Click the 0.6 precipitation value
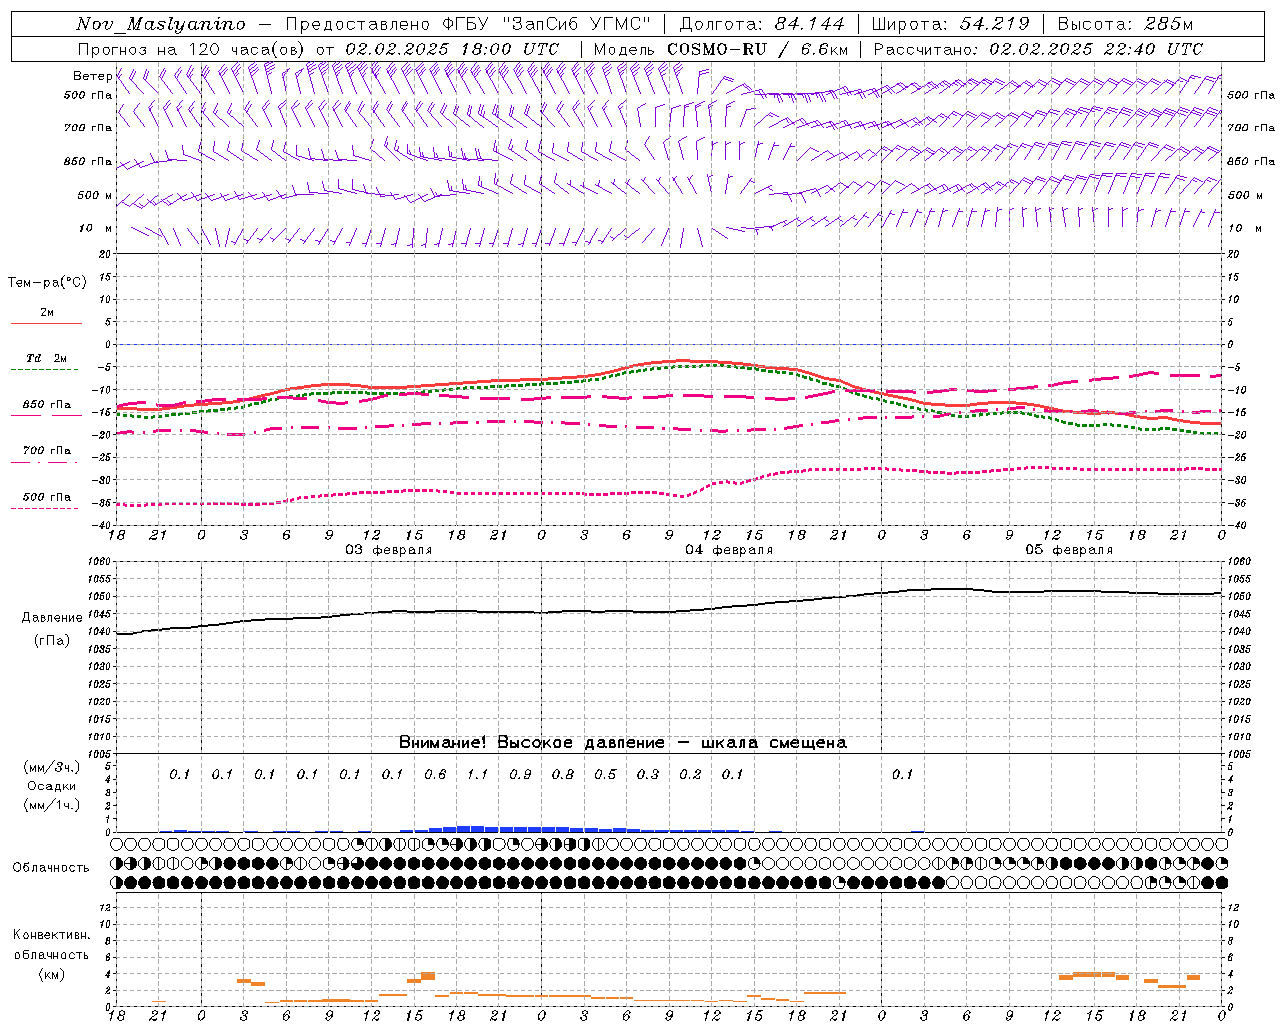This screenshot has height=1024, width=1280. point(435,774)
